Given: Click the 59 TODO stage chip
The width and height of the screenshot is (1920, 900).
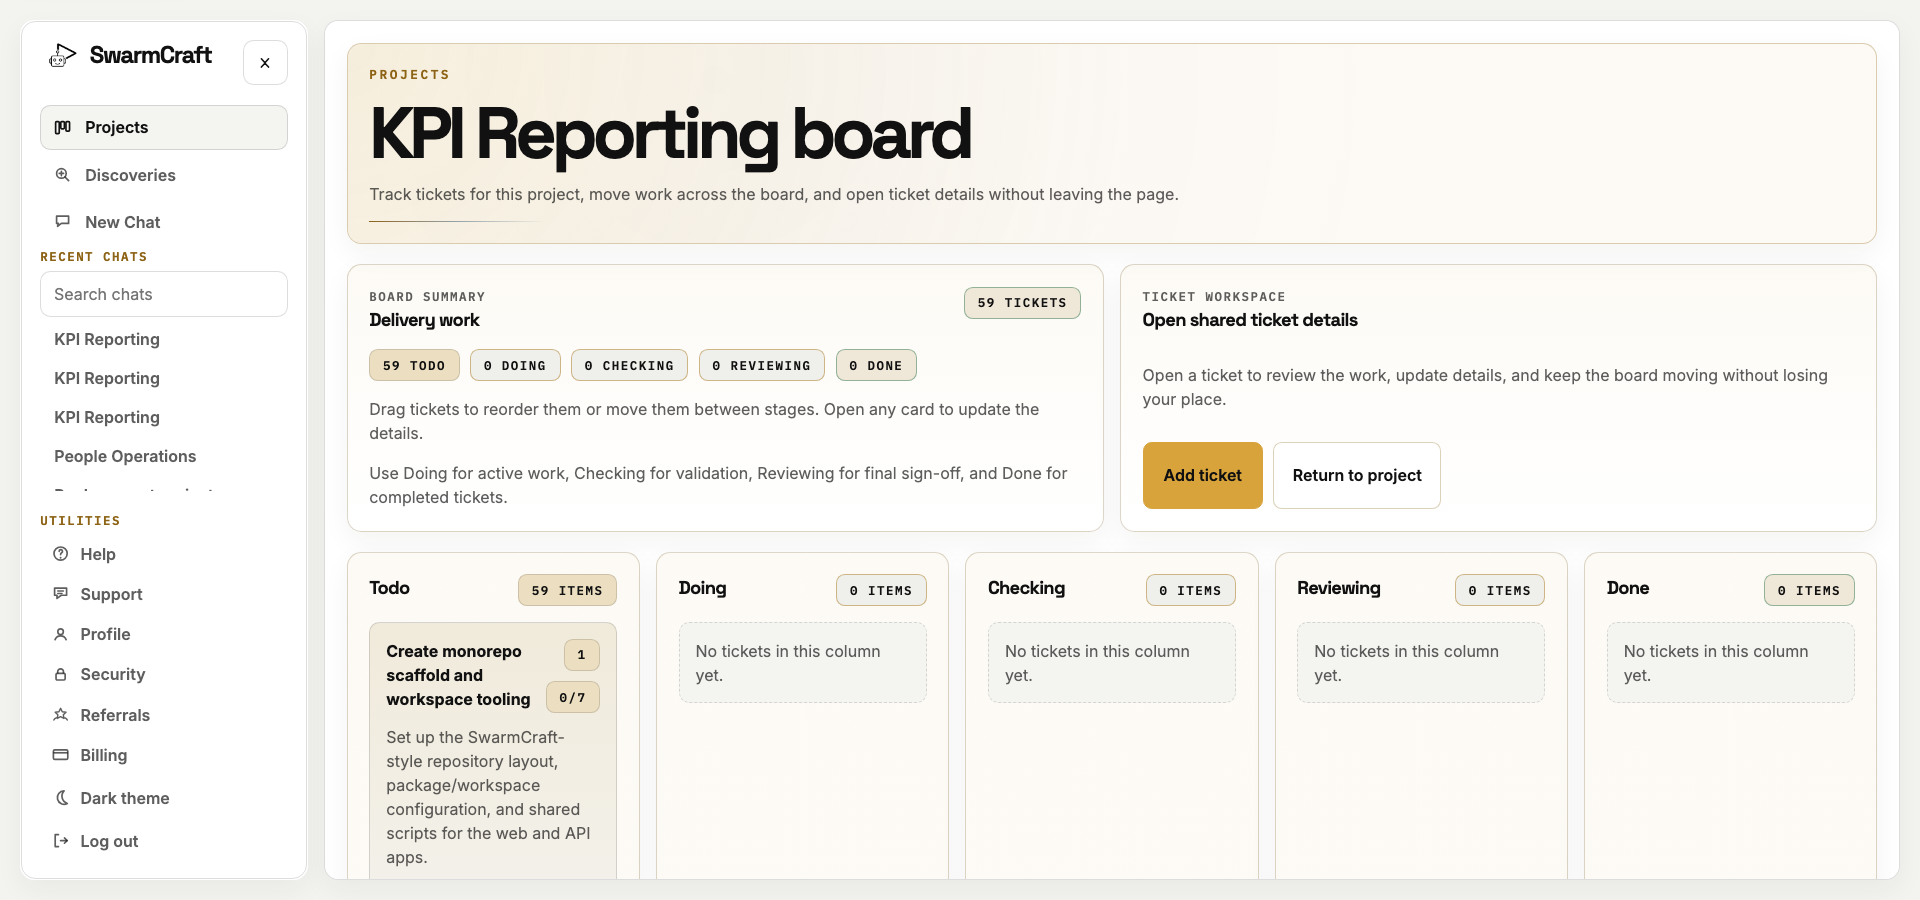Looking at the screenshot, I should (414, 365).
